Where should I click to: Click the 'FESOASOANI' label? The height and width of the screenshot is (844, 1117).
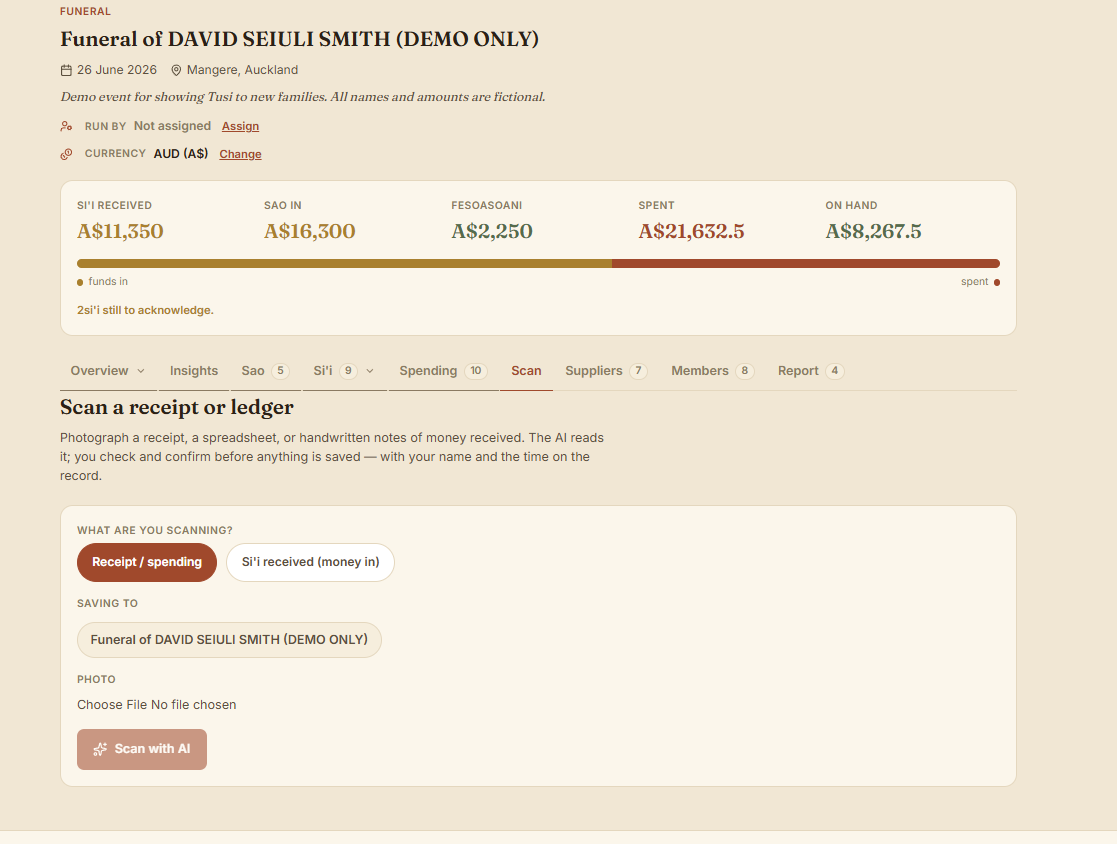pos(487,205)
